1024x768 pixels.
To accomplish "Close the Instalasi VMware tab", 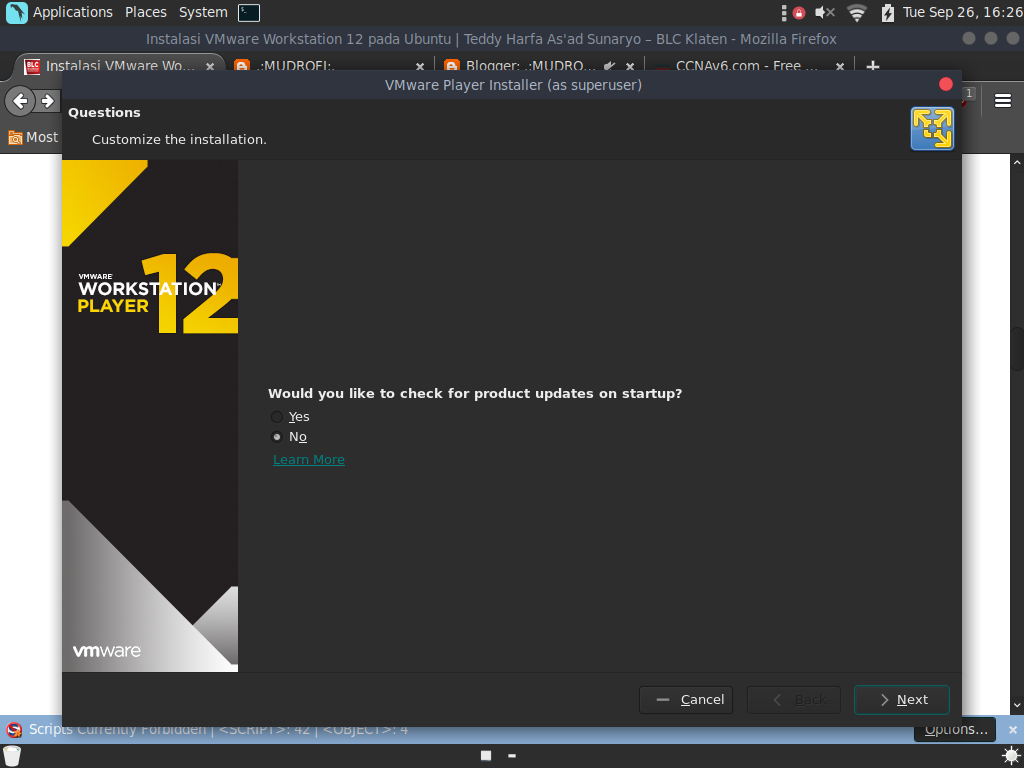I will [210, 66].
